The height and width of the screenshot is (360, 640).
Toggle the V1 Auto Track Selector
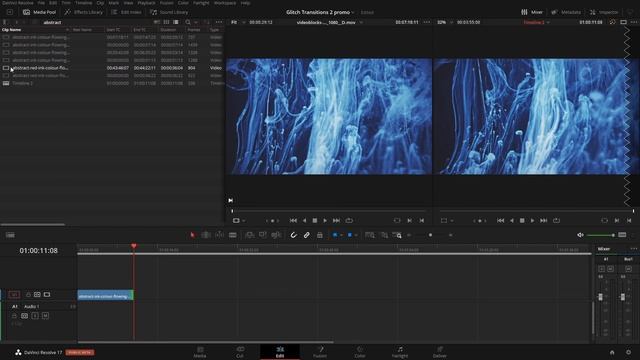(37, 294)
